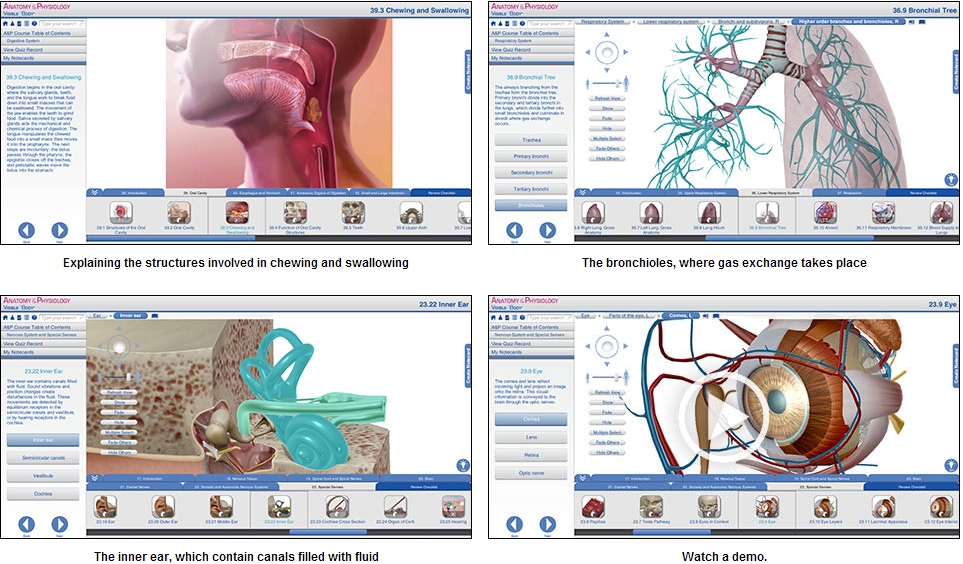
Task: Select Review Checklist tab in Chewing and Swallowing screen
Action: click(441, 193)
